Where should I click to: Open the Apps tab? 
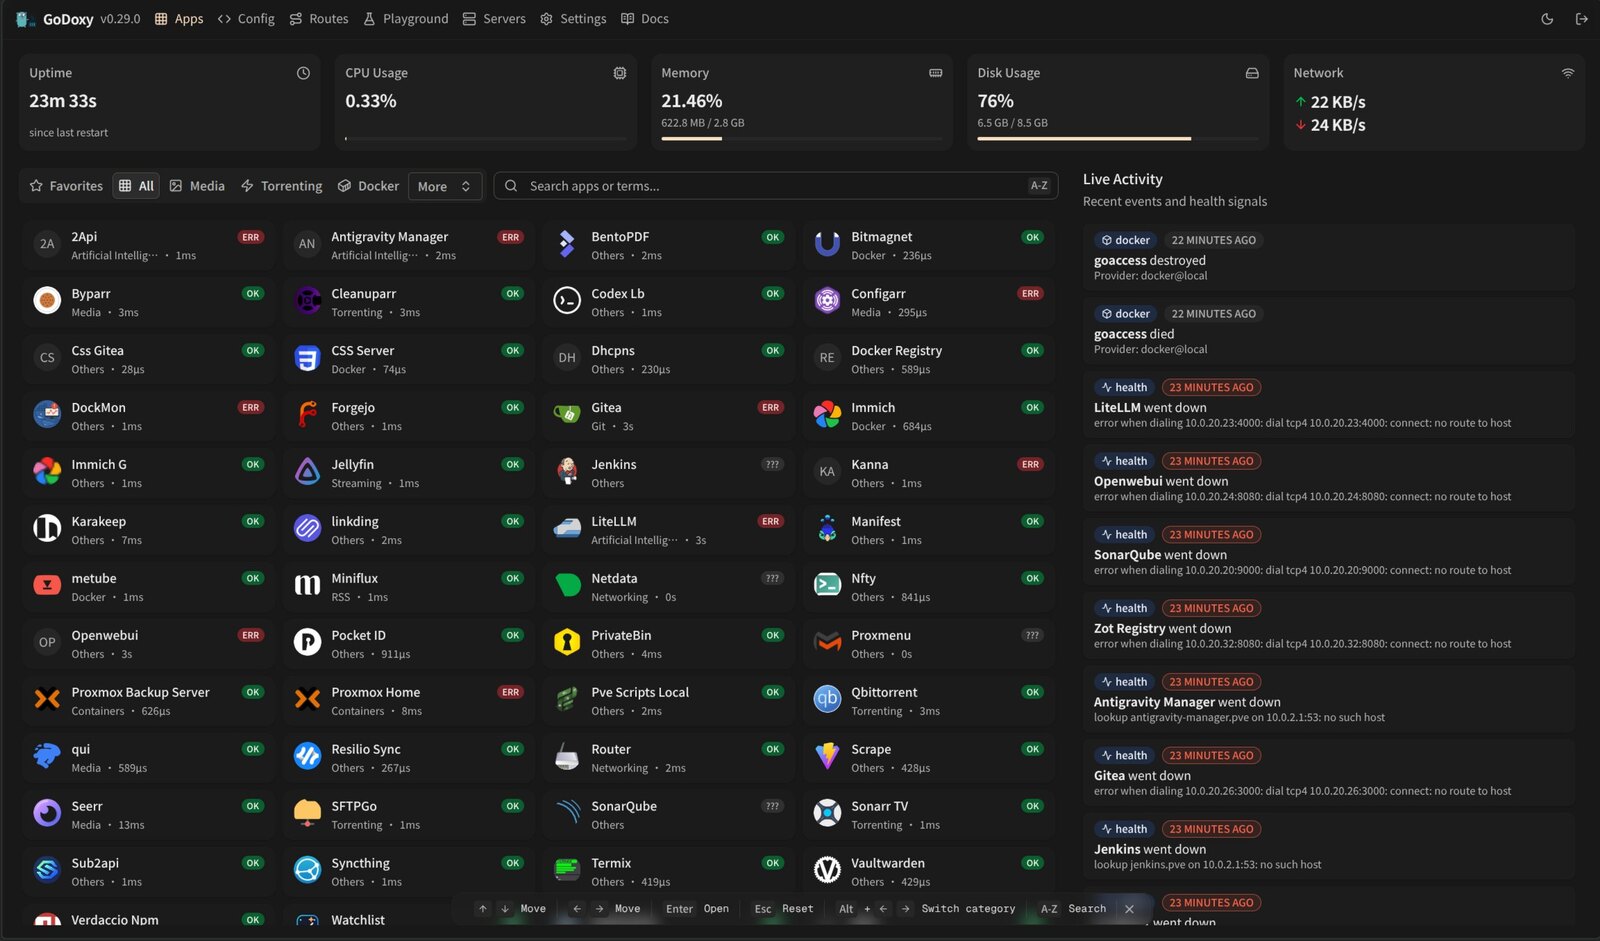click(179, 19)
